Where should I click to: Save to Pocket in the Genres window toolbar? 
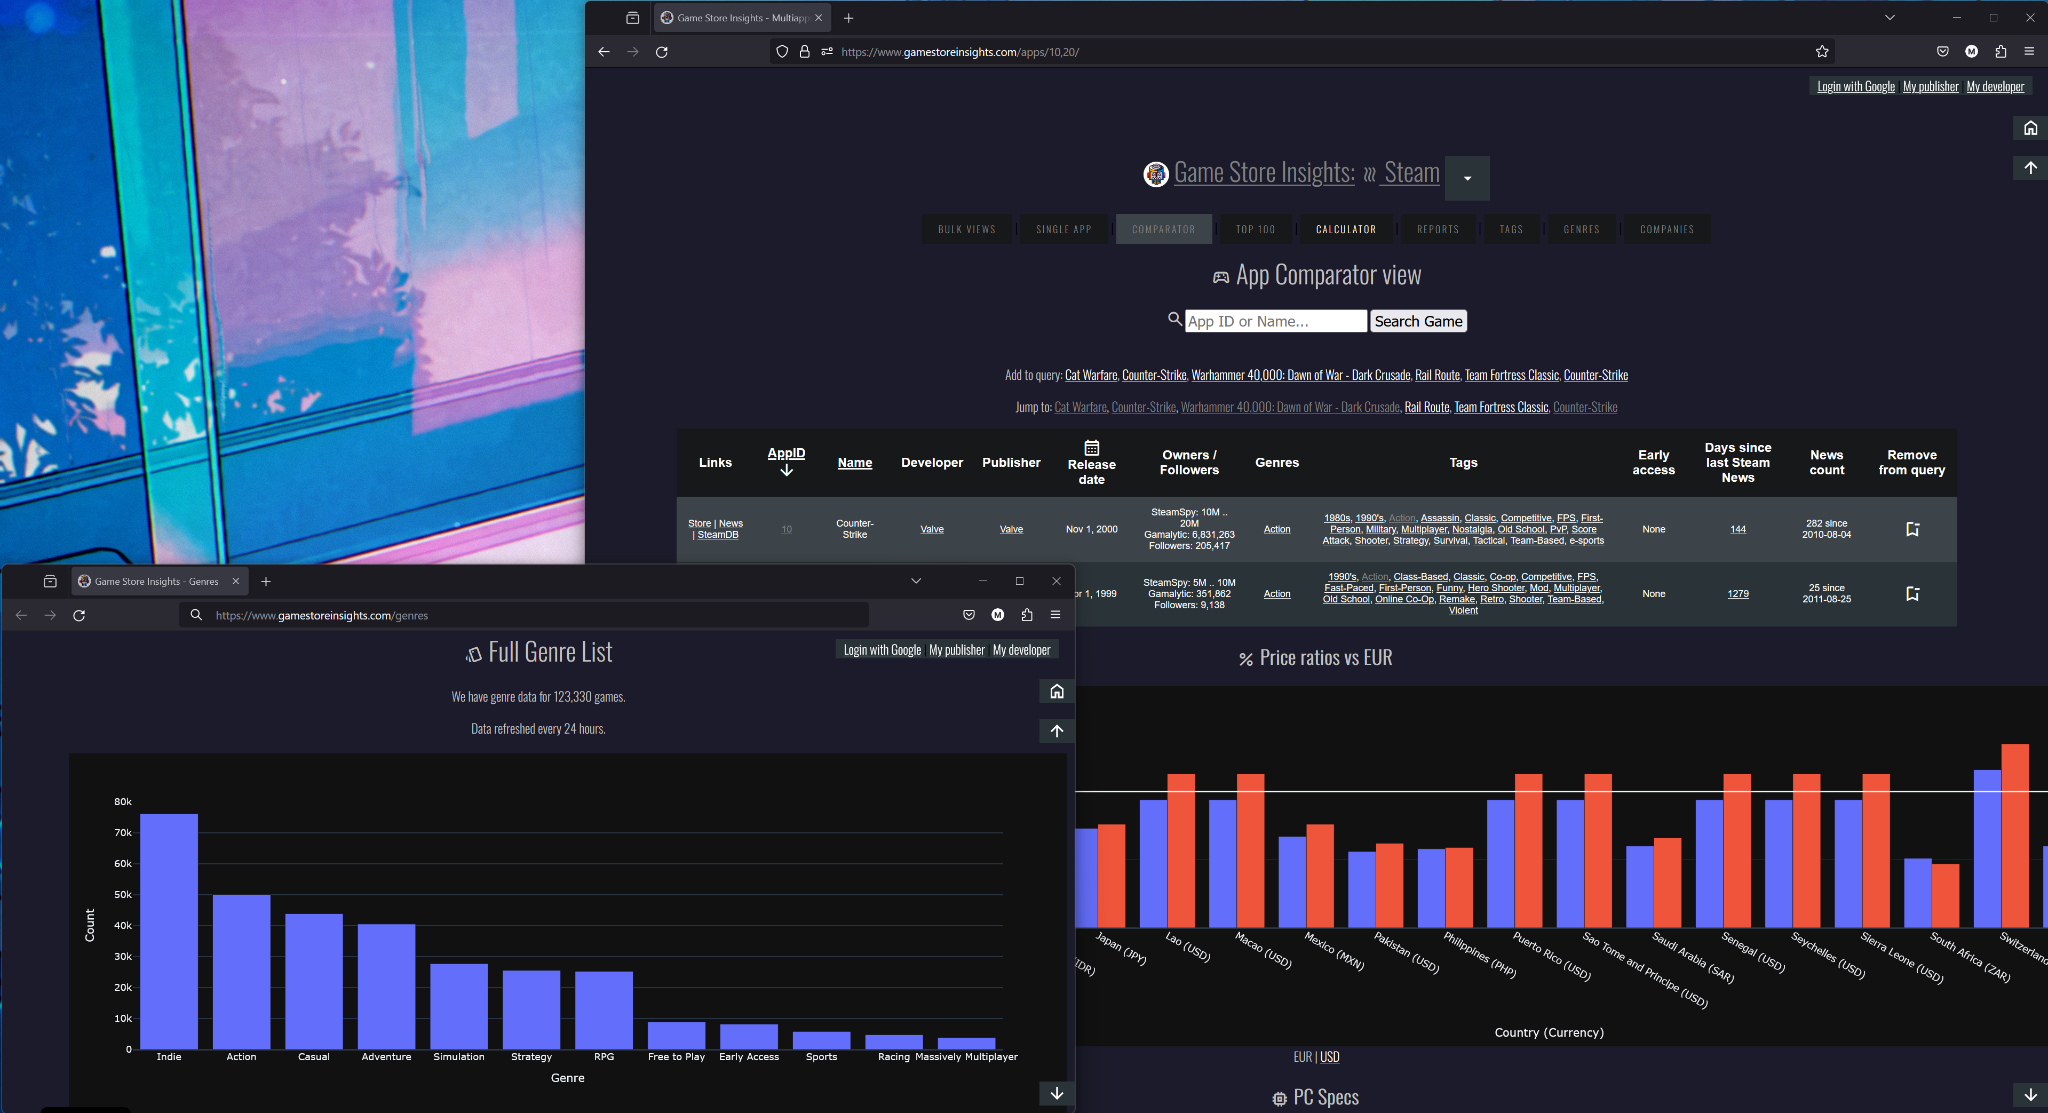pyautogui.click(x=968, y=615)
